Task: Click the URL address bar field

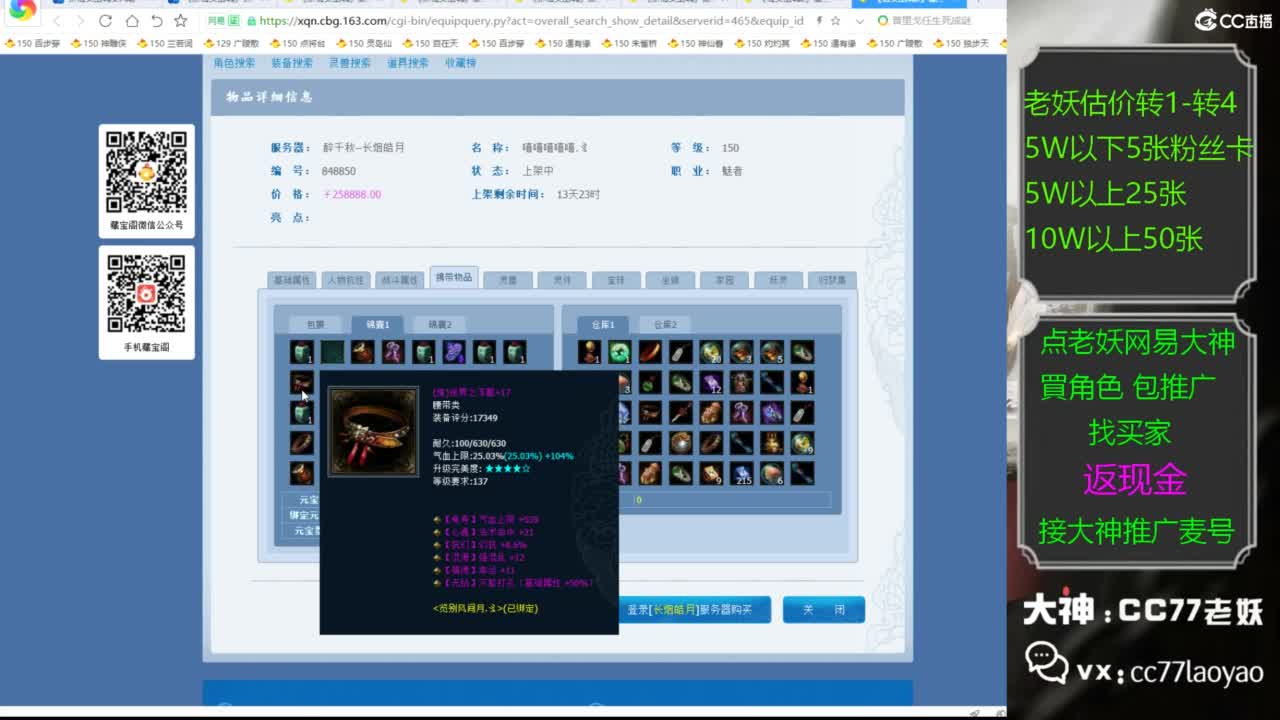Action: click(530, 21)
